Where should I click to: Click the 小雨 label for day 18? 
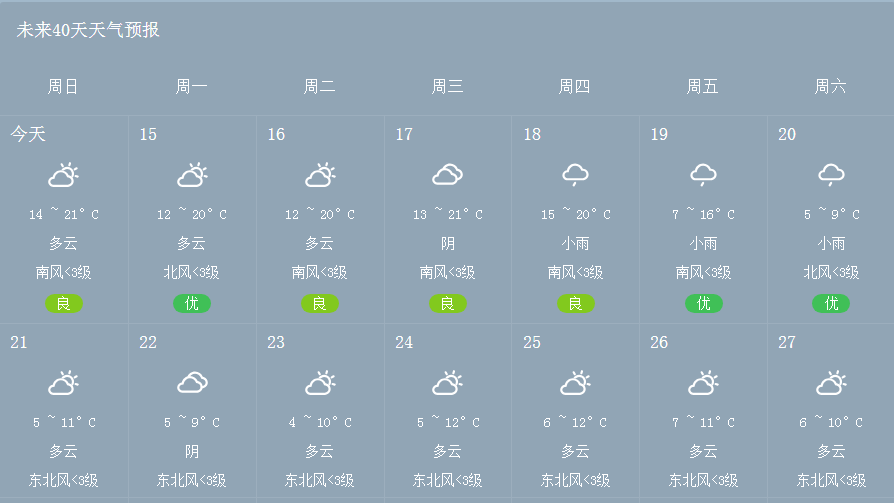click(x=575, y=243)
